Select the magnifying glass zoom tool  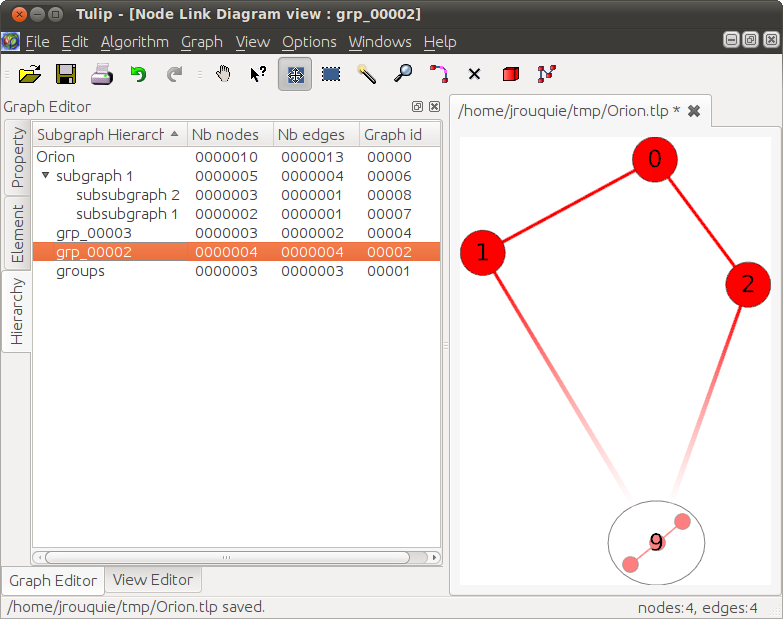[402, 74]
